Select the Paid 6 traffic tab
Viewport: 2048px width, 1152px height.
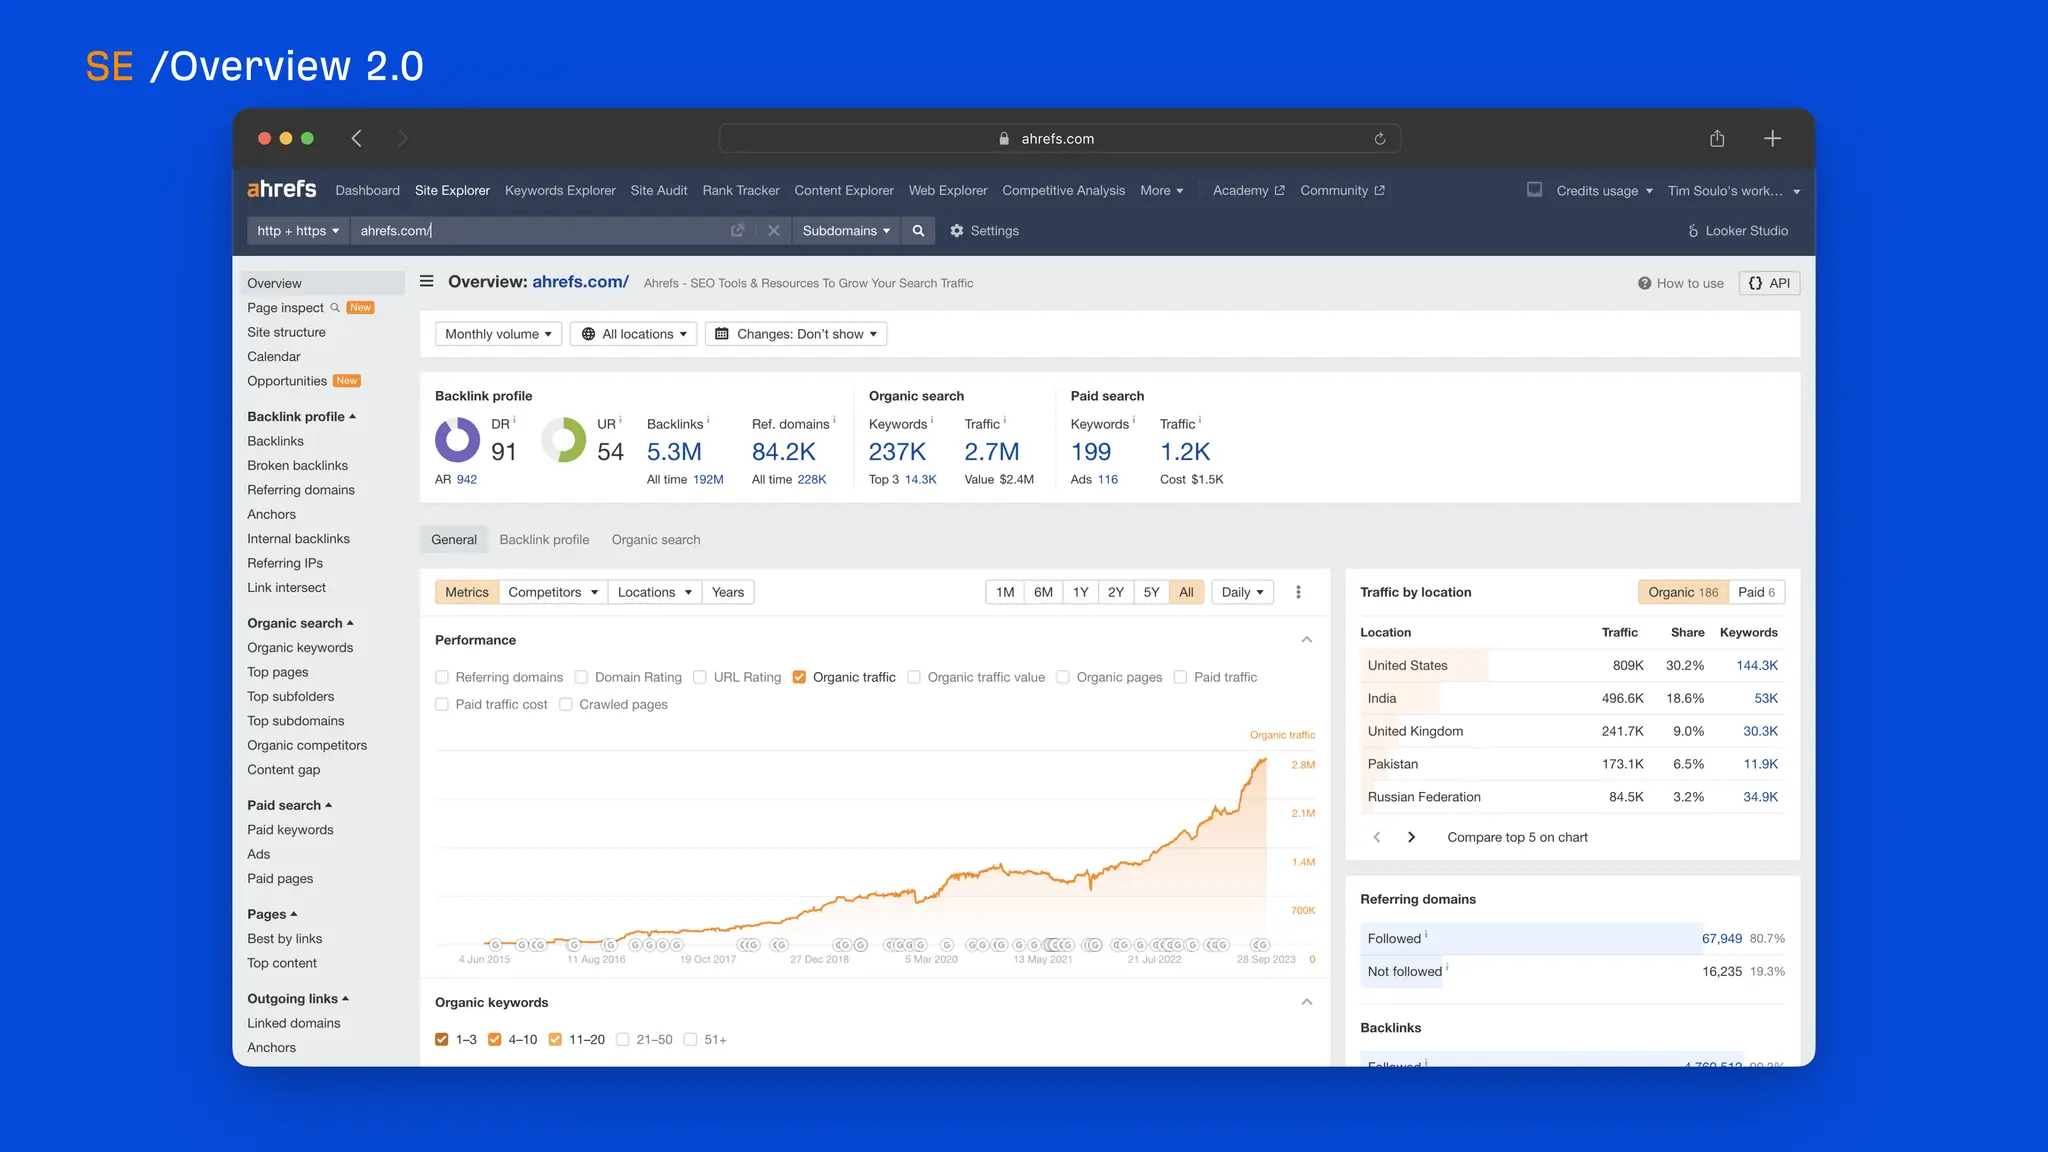click(x=1756, y=592)
